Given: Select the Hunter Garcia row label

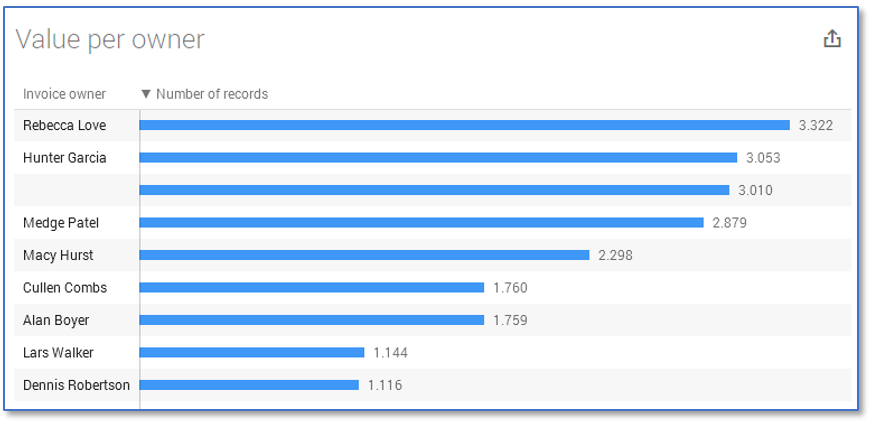Looking at the screenshot, I should coord(64,158).
